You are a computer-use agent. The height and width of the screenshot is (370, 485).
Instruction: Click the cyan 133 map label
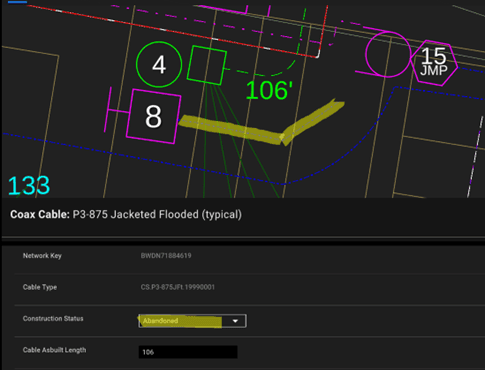point(29,186)
